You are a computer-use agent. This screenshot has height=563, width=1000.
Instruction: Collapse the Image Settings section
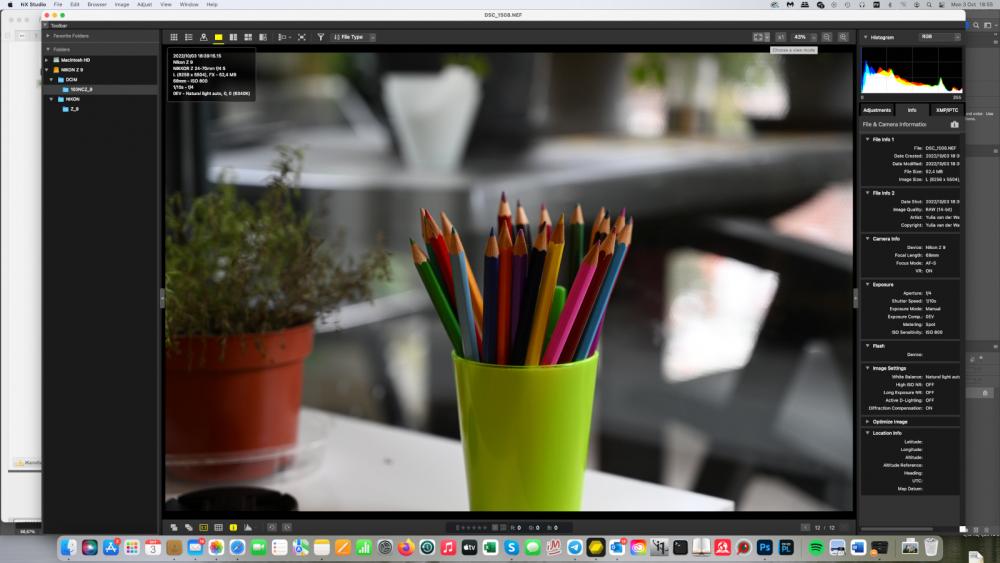pyautogui.click(x=867, y=368)
